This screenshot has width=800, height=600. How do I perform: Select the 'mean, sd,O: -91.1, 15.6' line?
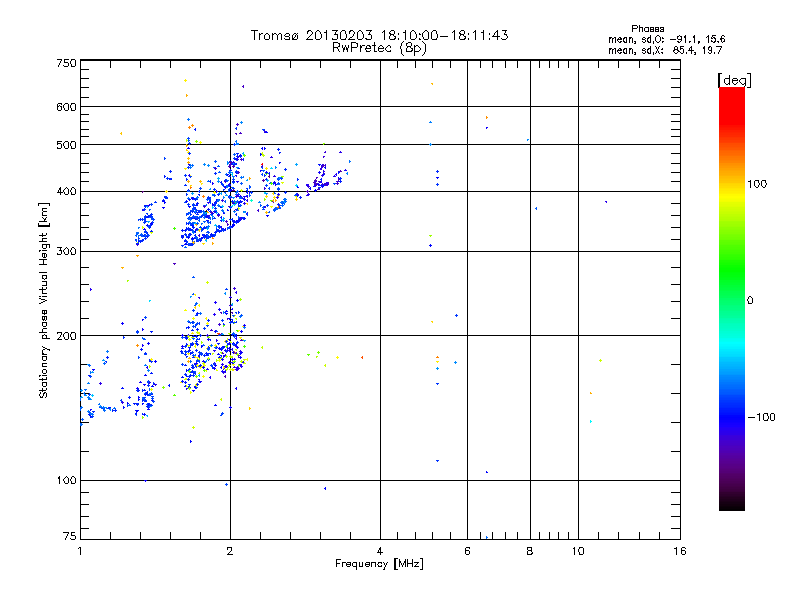coord(666,39)
